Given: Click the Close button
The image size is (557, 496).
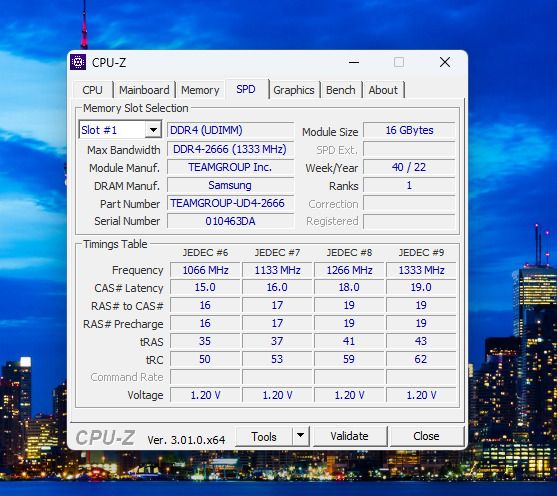Looking at the screenshot, I should pos(426,436).
